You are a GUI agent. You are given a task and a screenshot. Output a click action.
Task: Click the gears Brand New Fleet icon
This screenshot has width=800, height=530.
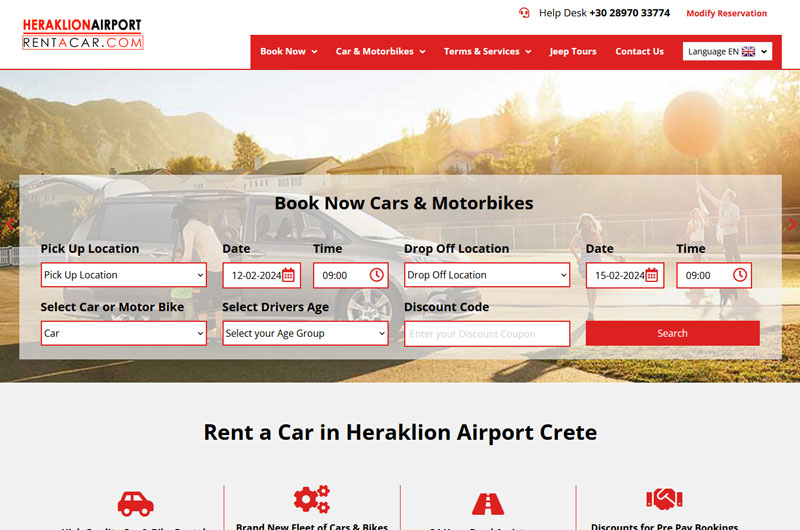(312, 499)
